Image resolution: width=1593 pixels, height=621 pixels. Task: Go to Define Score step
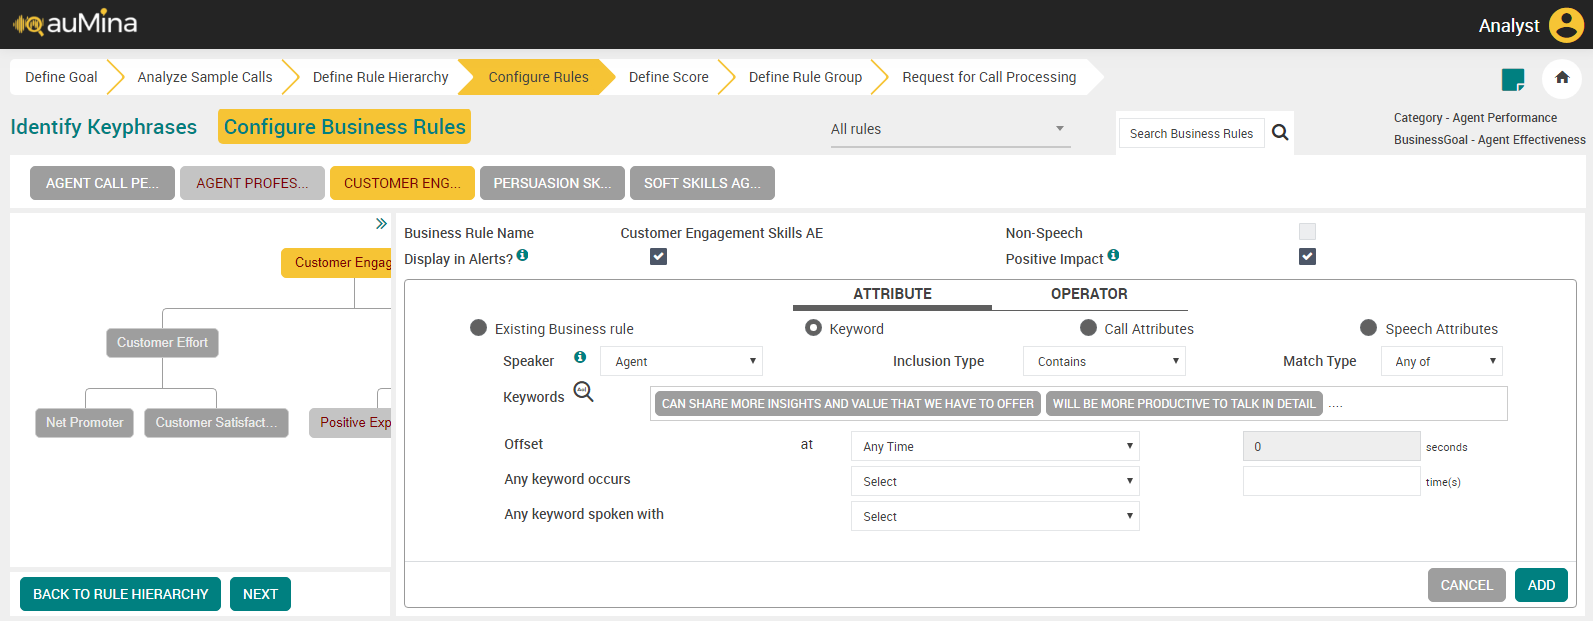(668, 77)
